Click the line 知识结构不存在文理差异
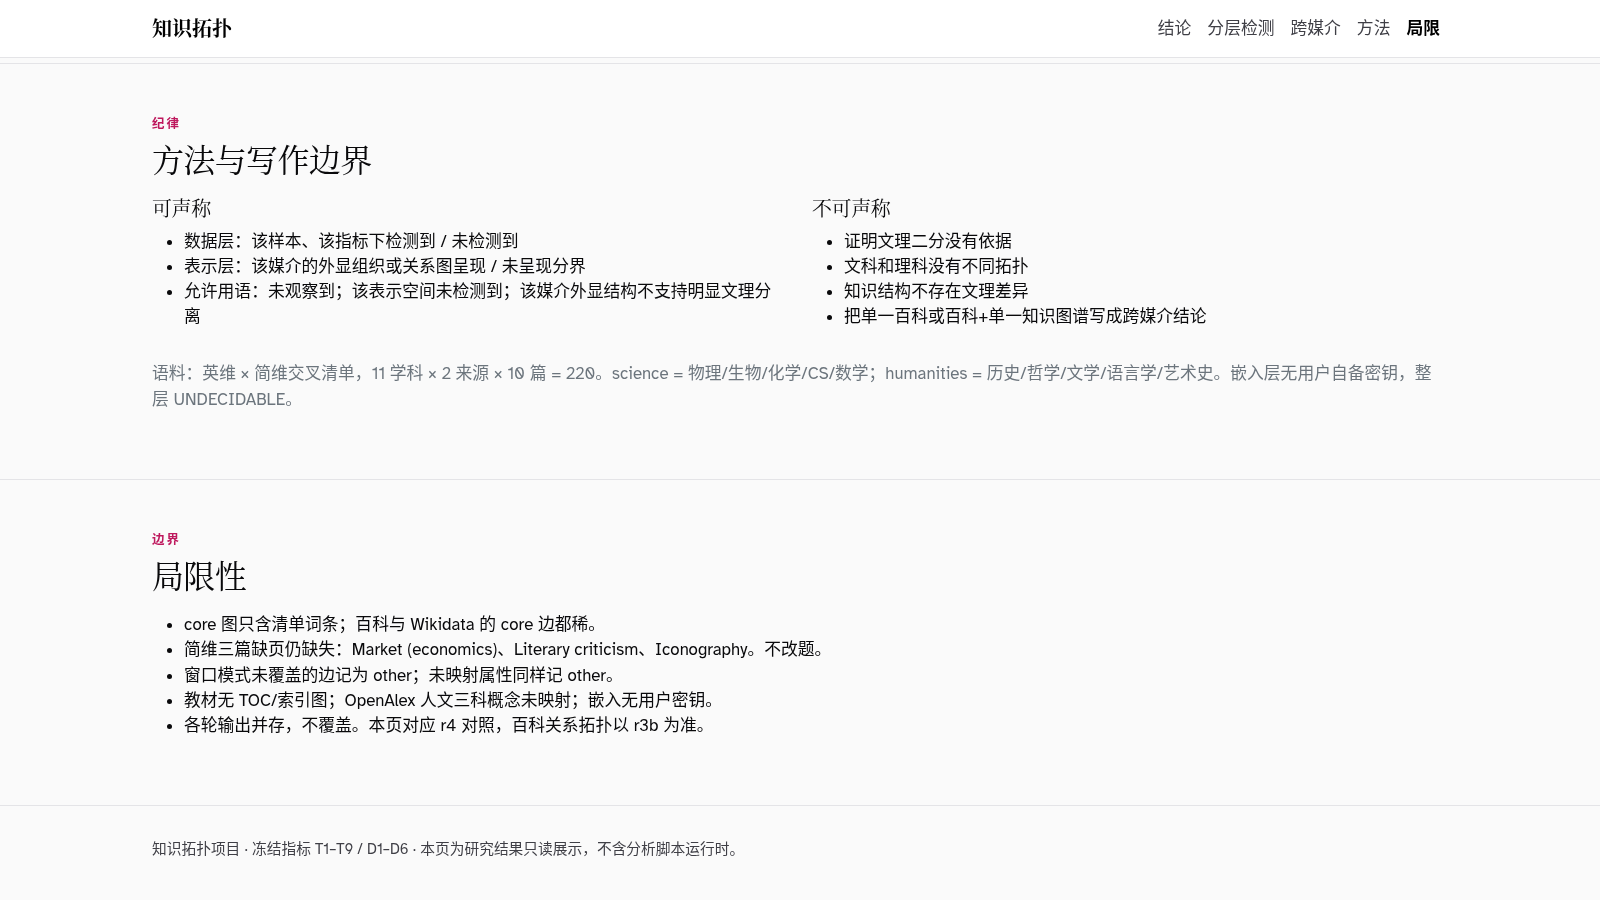The height and width of the screenshot is (900, 1600). pos(936,291)
